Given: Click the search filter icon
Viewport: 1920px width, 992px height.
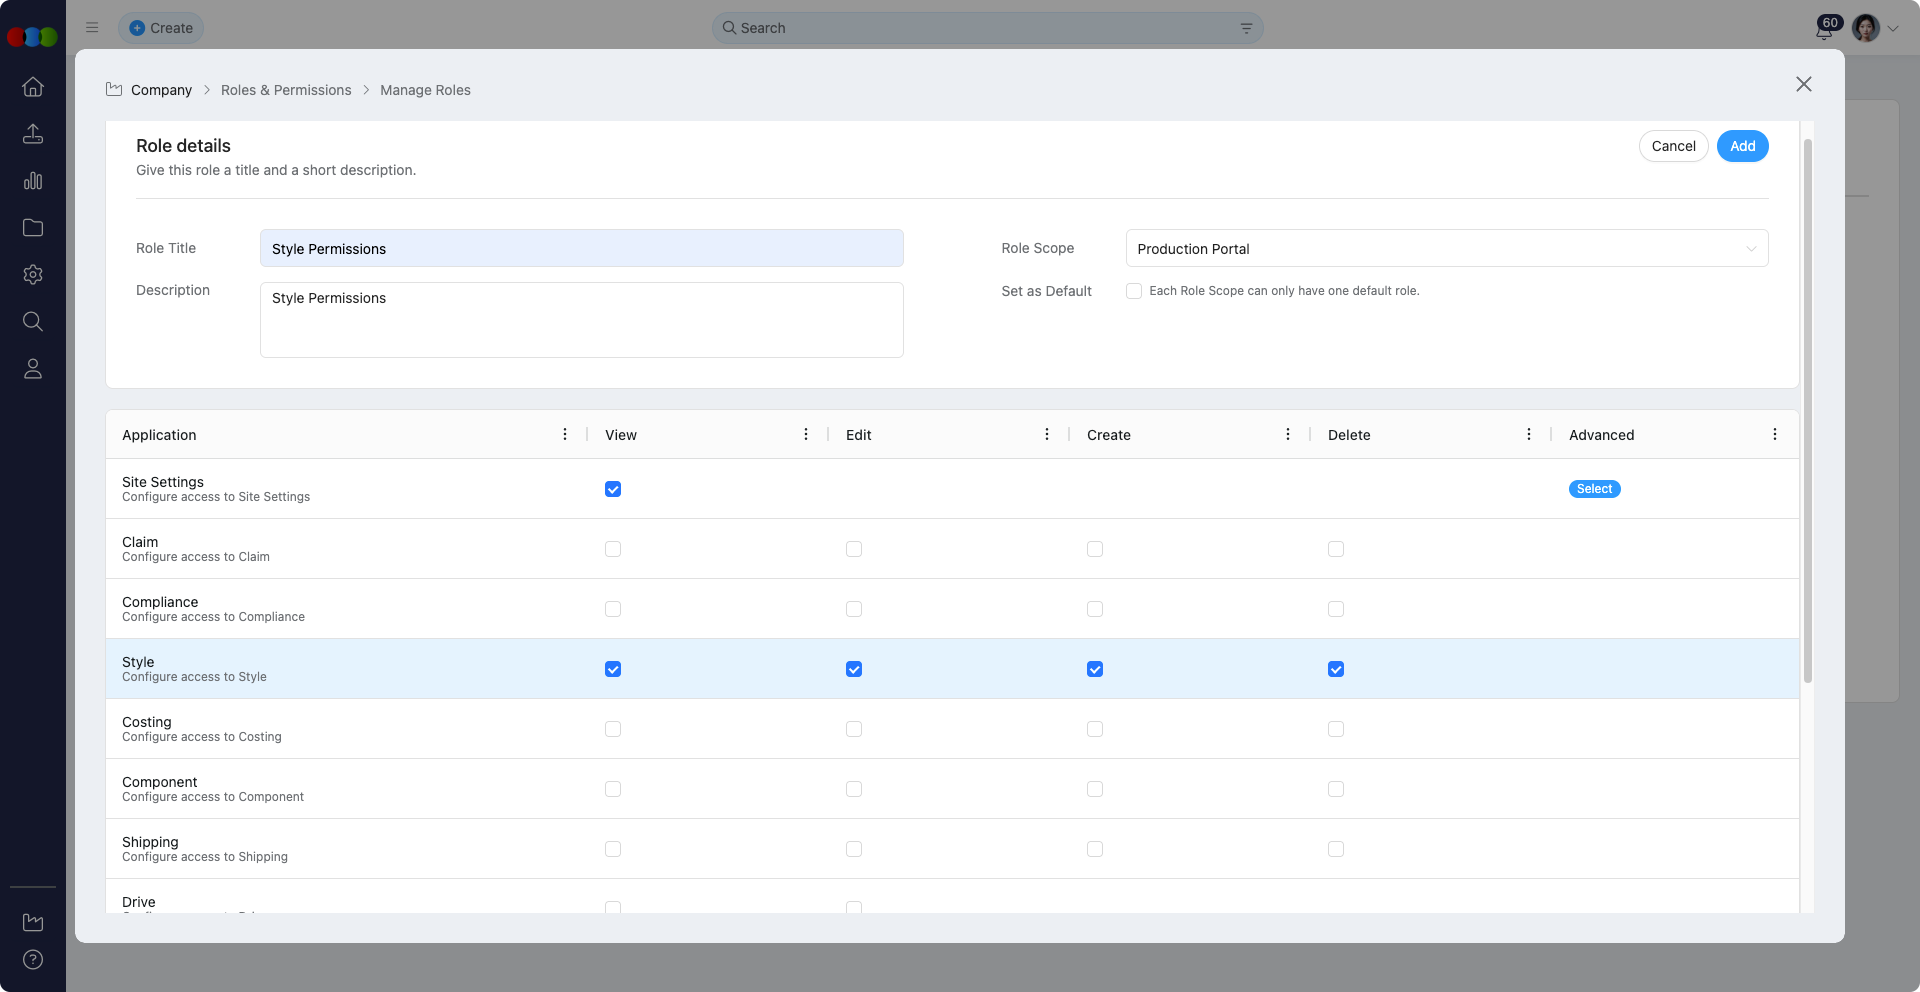Looking at the screenshot, I should coord(1246,28).
